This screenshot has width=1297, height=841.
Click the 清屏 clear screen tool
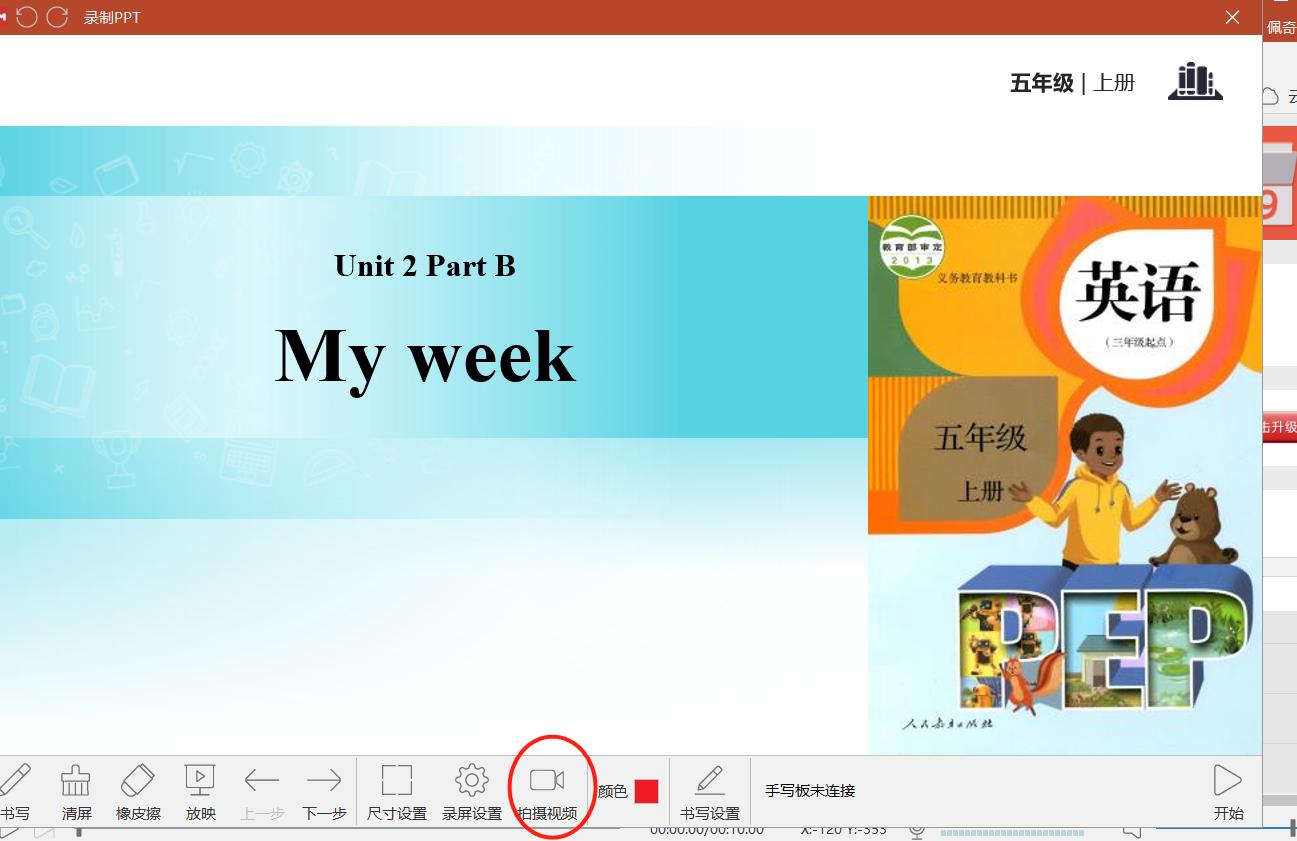[x=76, y=790]
